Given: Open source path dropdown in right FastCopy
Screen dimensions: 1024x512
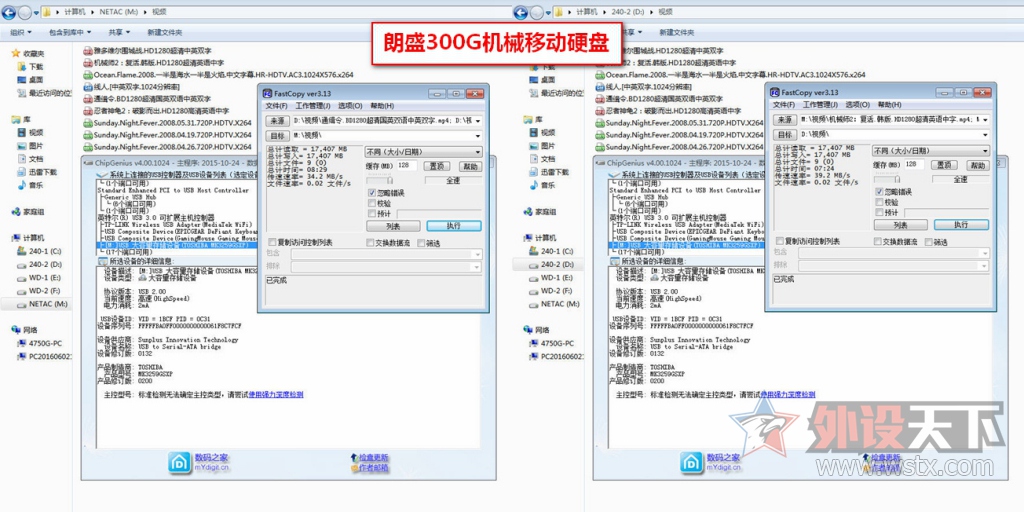Looking at the screenshot, I should 985,120.
